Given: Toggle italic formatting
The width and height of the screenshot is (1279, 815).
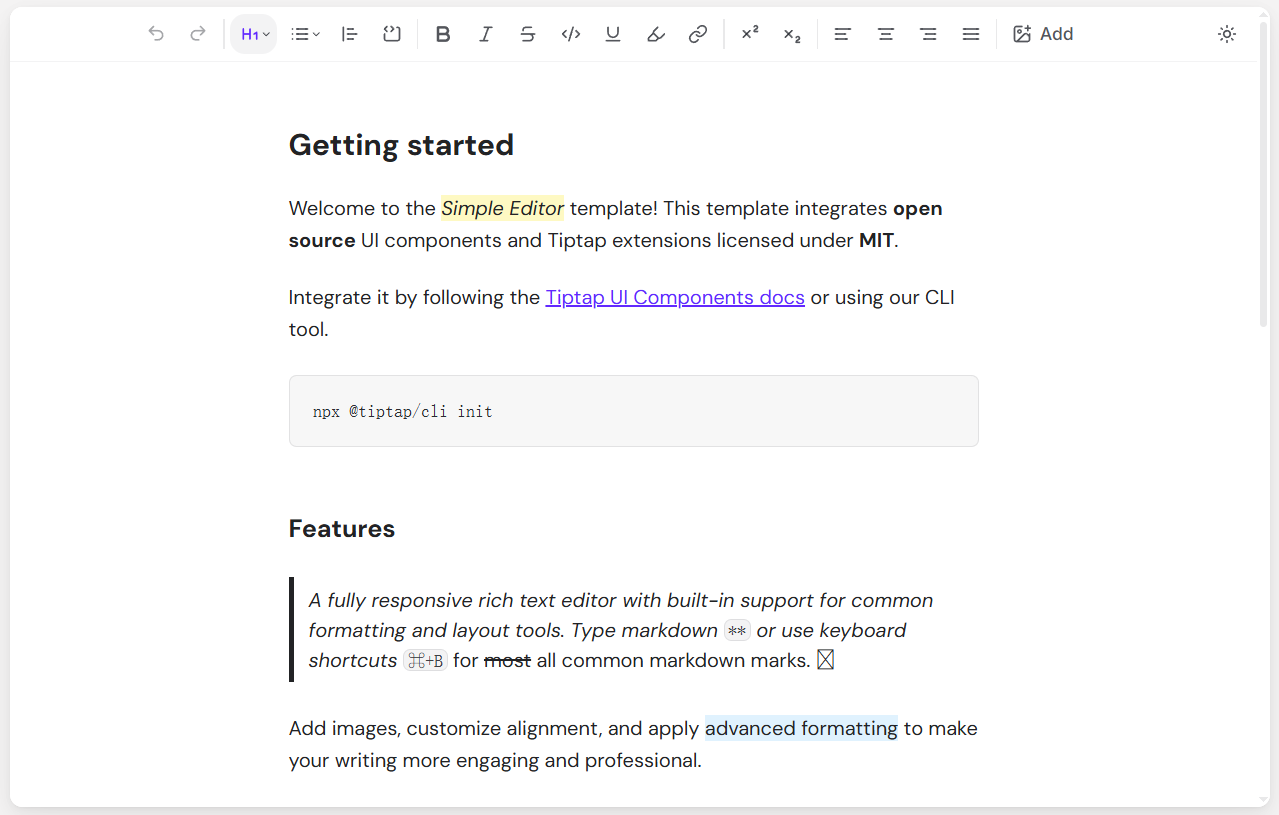Looking at the screenshot, I should pos(486,34).
